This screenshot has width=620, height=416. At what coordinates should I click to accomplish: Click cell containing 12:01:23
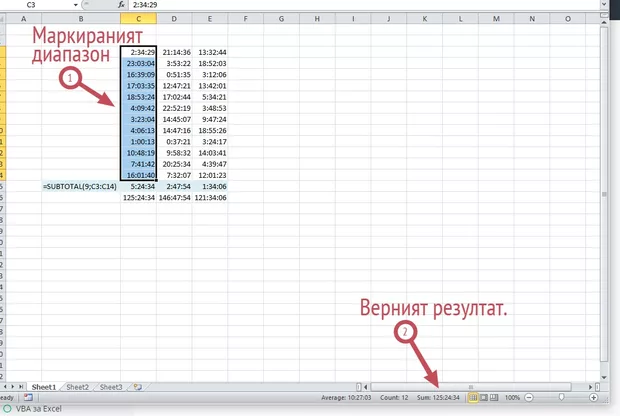click(210, 175)
